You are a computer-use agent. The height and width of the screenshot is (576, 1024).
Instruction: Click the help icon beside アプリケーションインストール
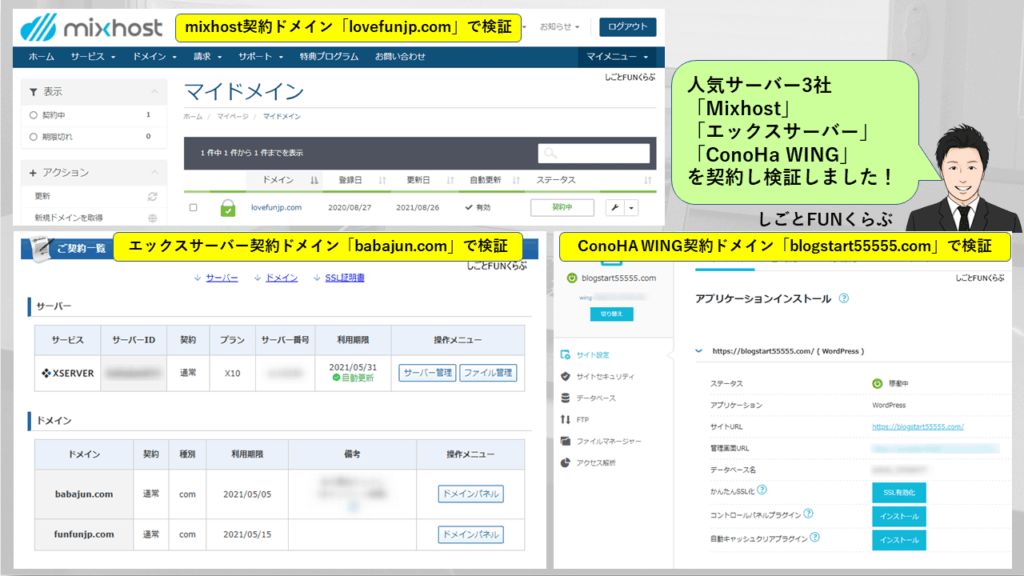(844, 298)
